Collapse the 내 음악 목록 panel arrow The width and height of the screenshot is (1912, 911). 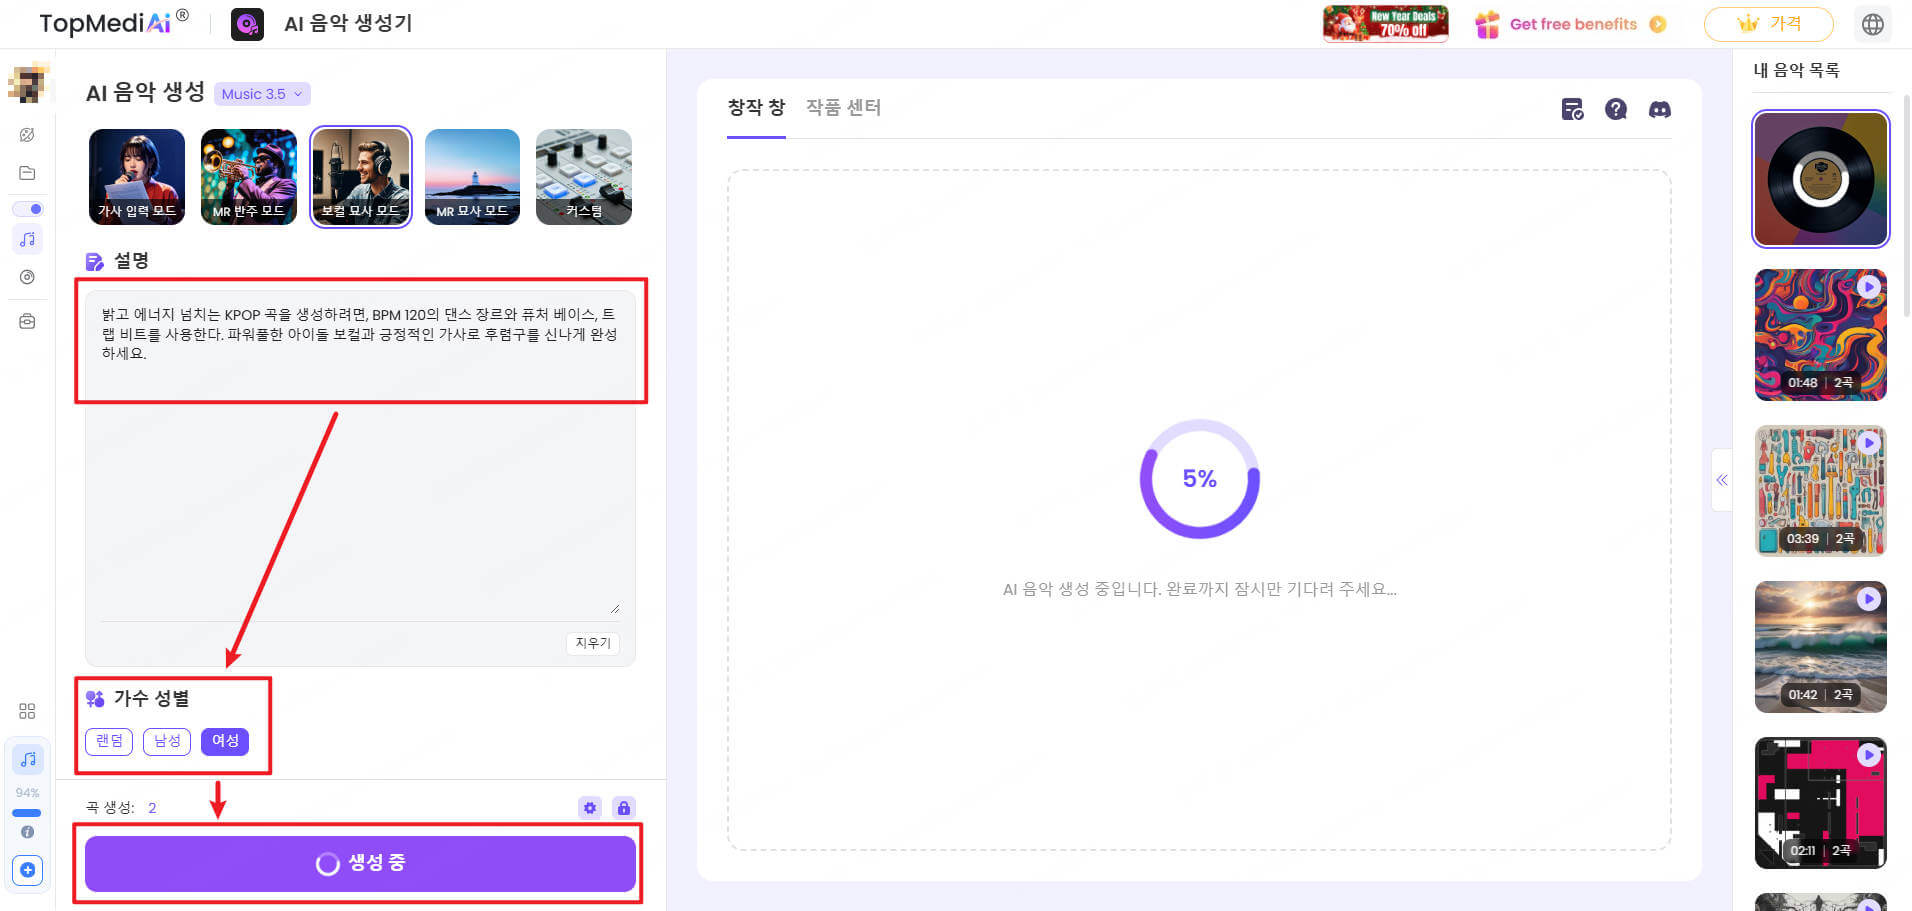[x=1722, y=480]
